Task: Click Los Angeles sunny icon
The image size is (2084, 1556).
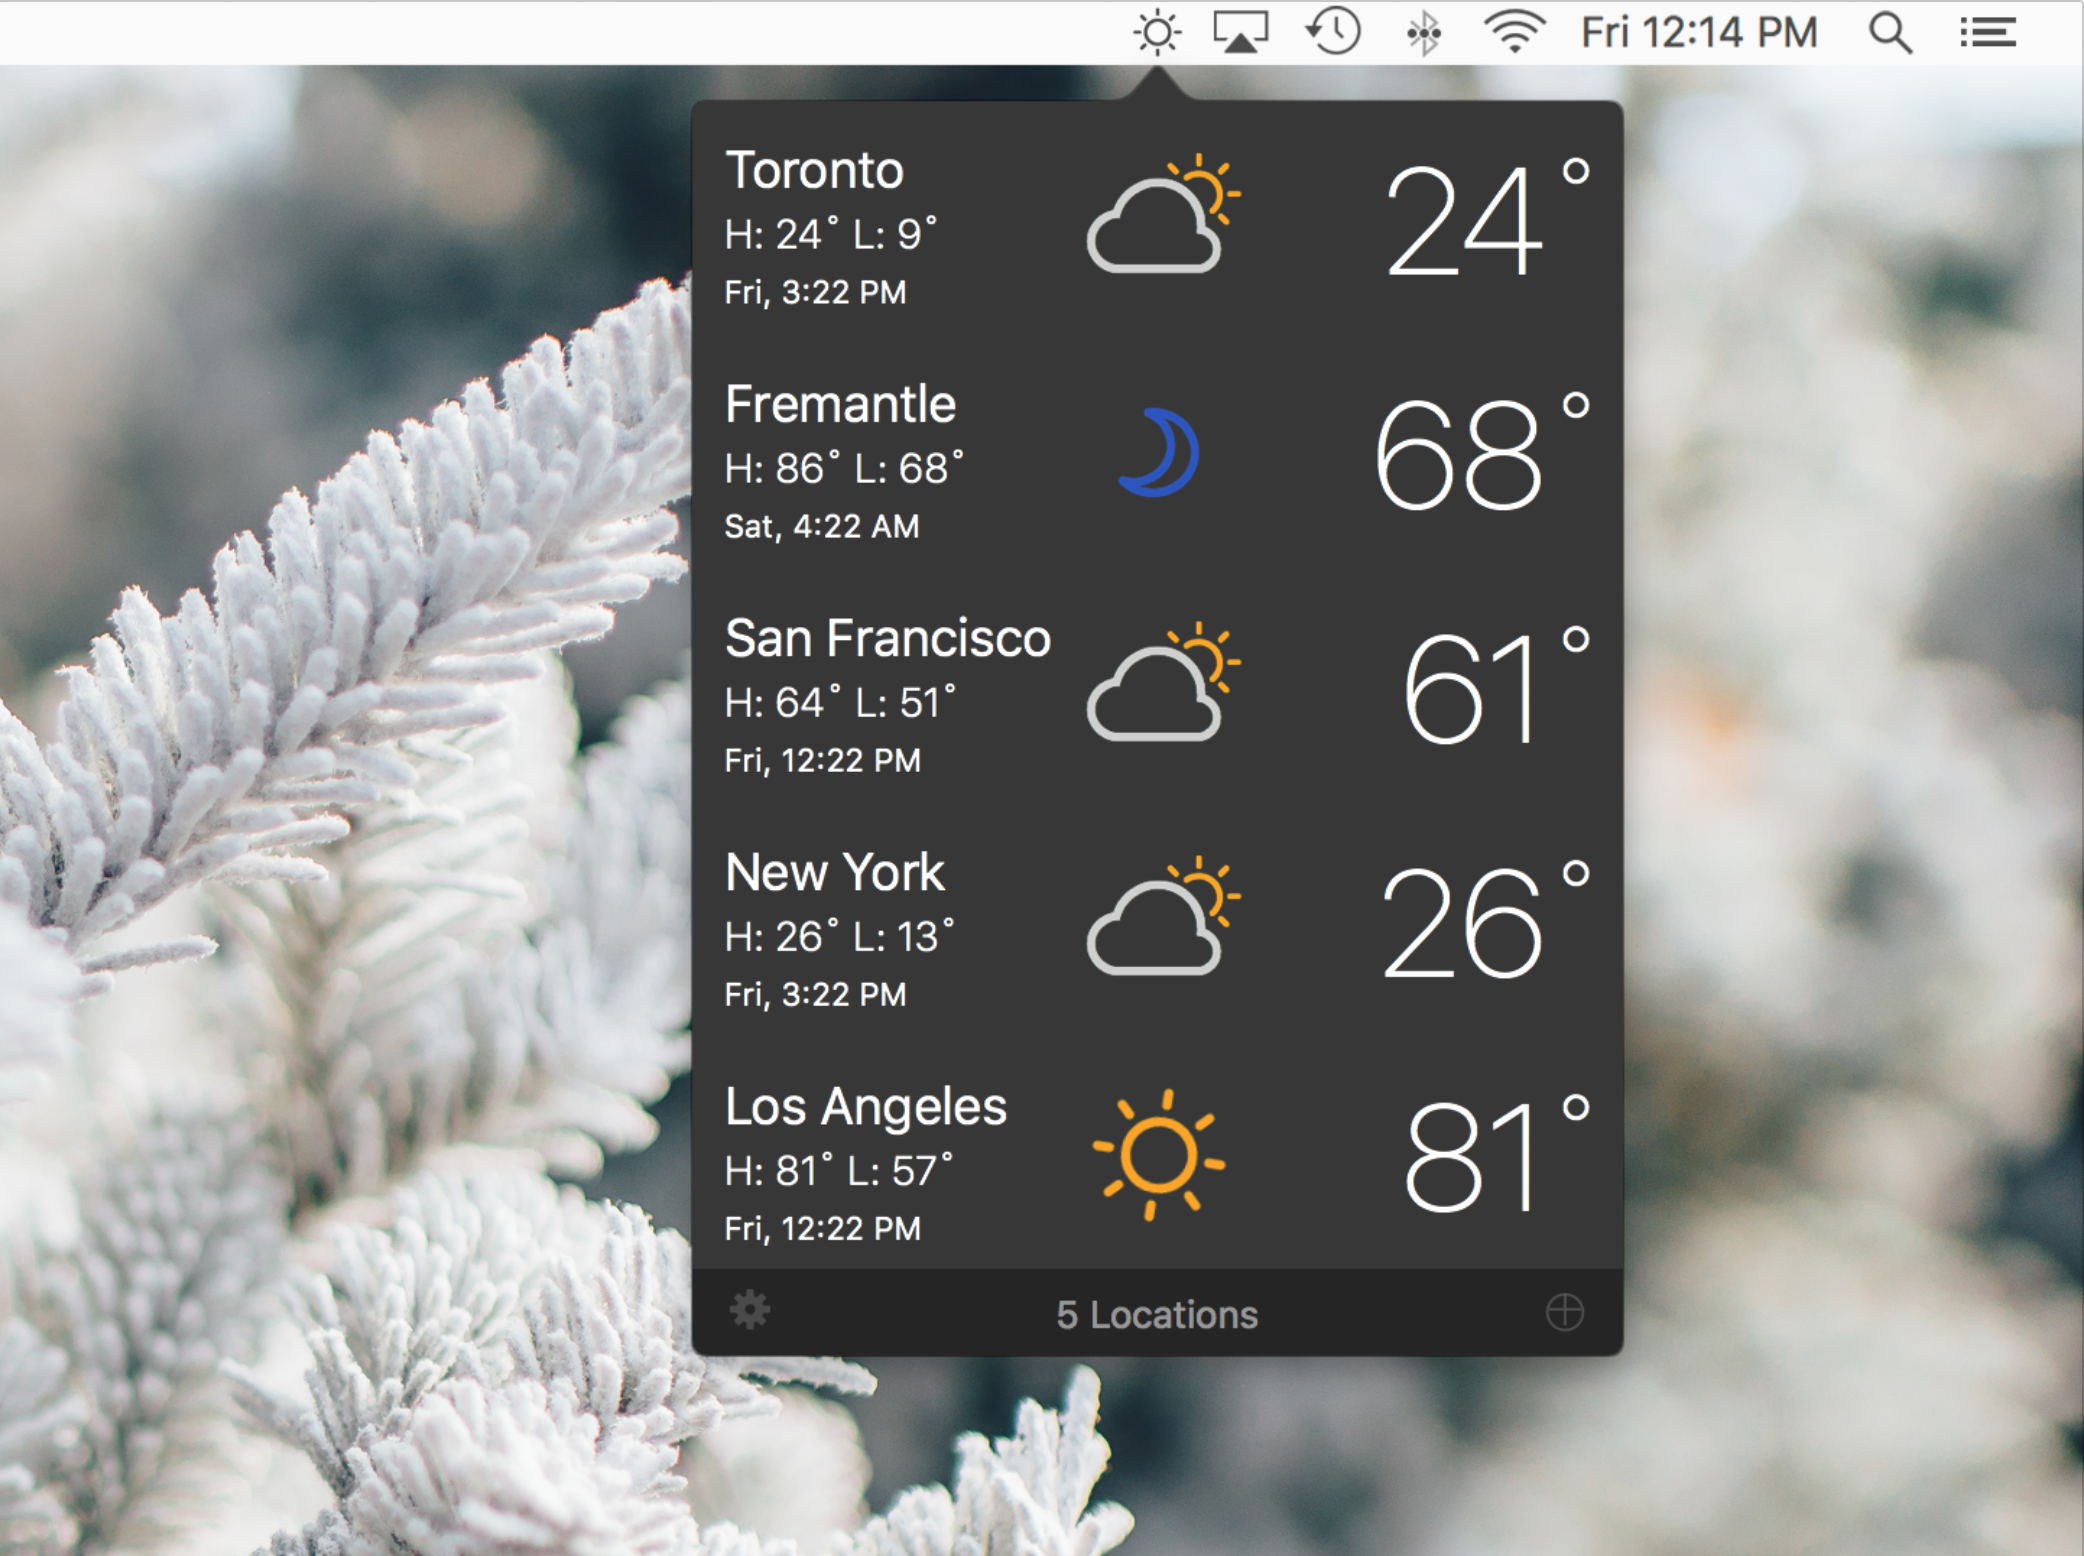Action: click(x=1158, y=1155)
